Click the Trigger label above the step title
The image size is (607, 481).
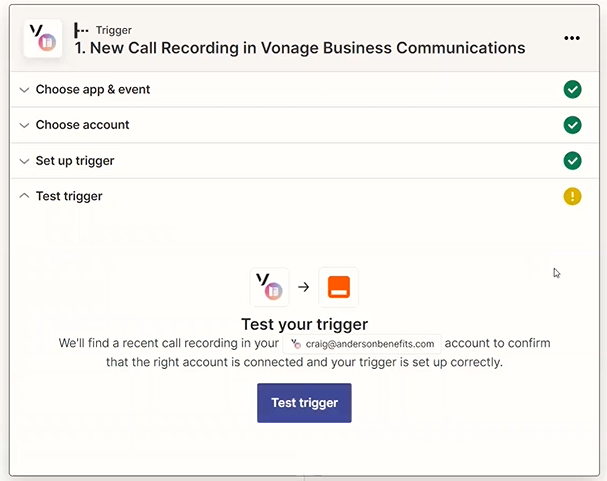point(114,30)
